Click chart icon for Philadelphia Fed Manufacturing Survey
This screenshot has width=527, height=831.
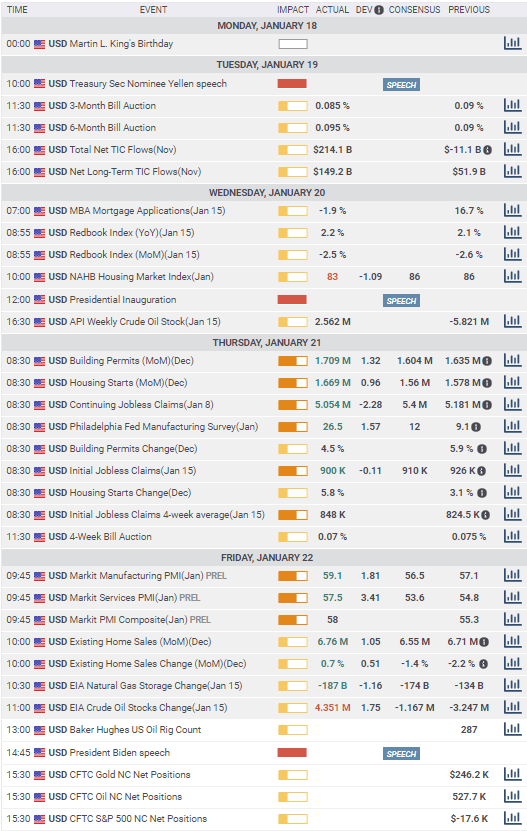click(512, 426)
